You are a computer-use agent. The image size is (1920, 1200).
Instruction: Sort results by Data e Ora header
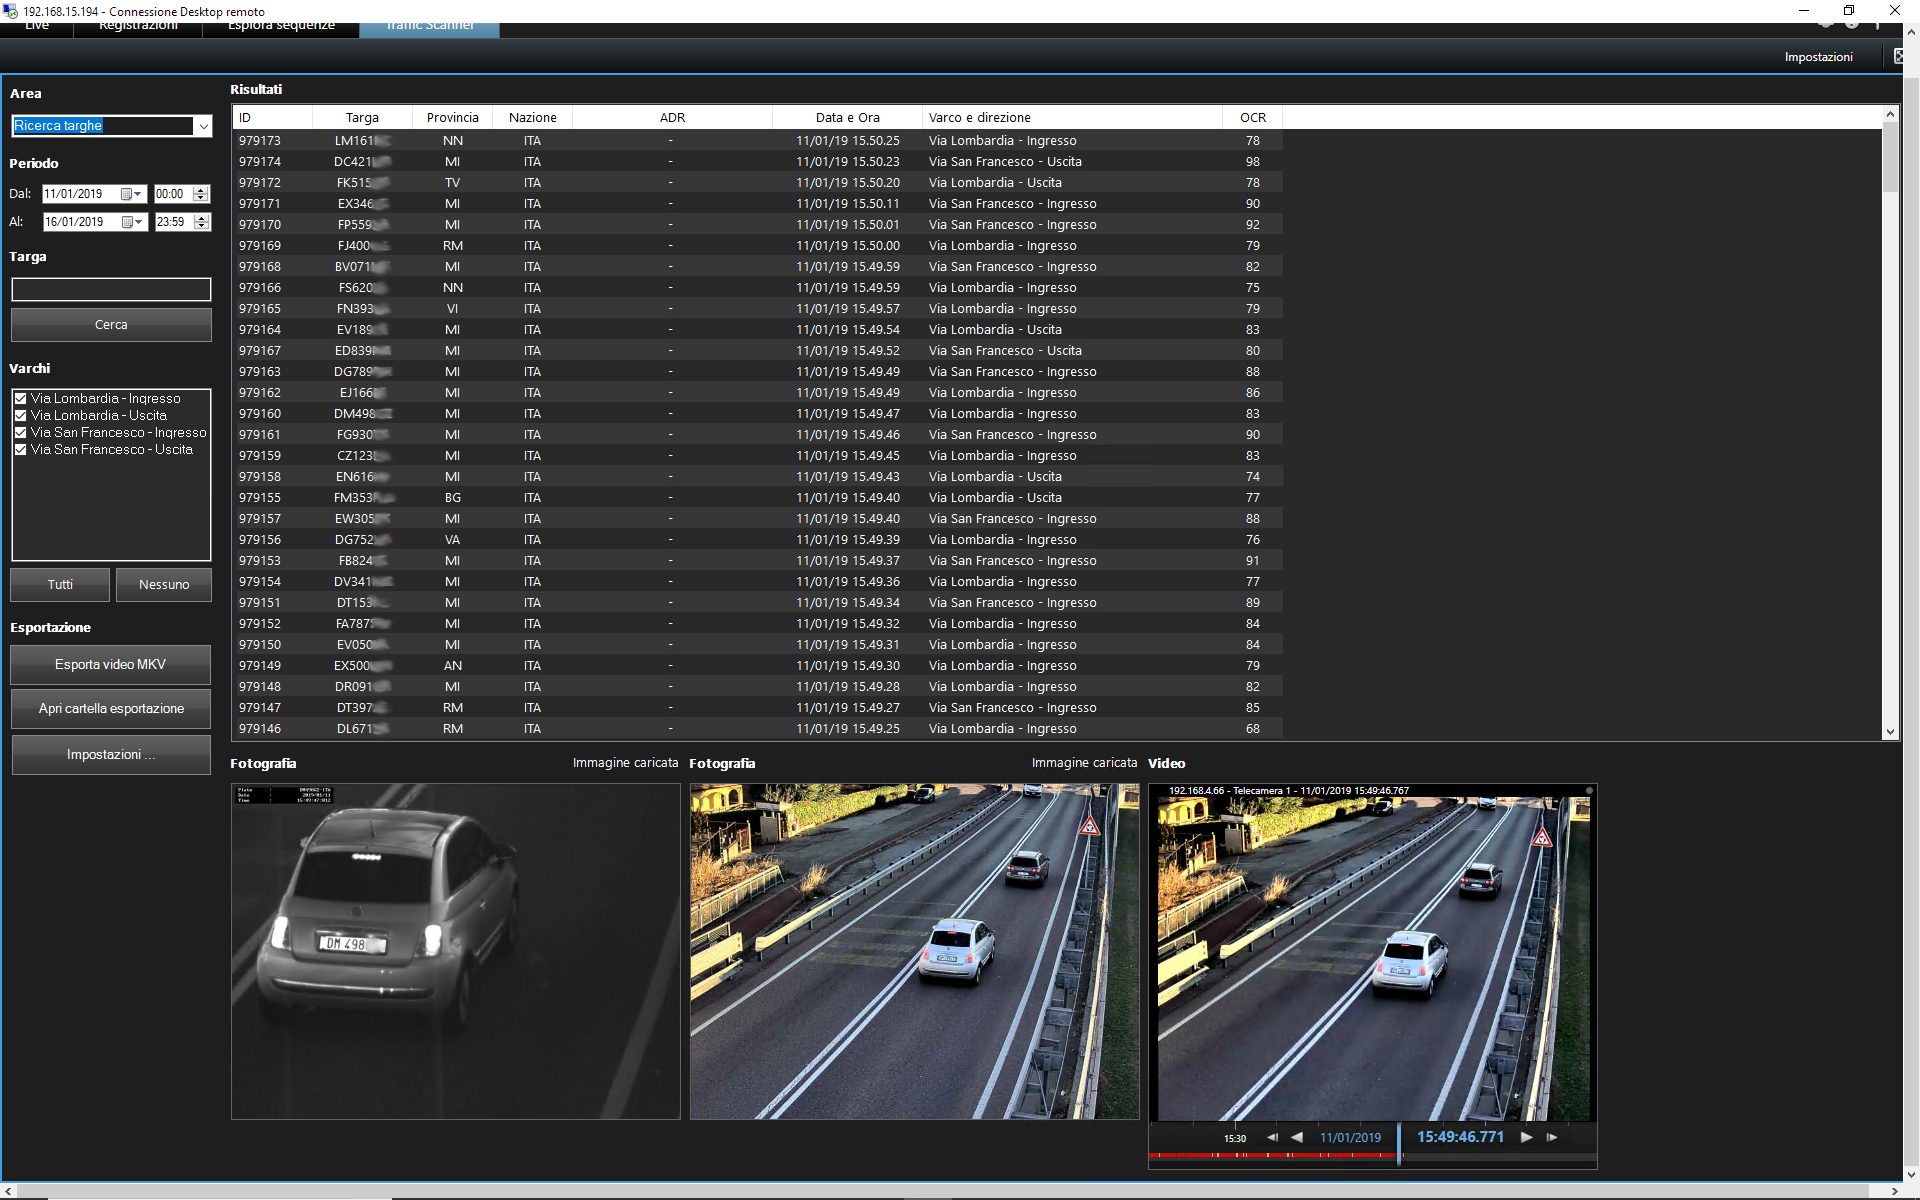pyautogui.click(x=847, y=117)
